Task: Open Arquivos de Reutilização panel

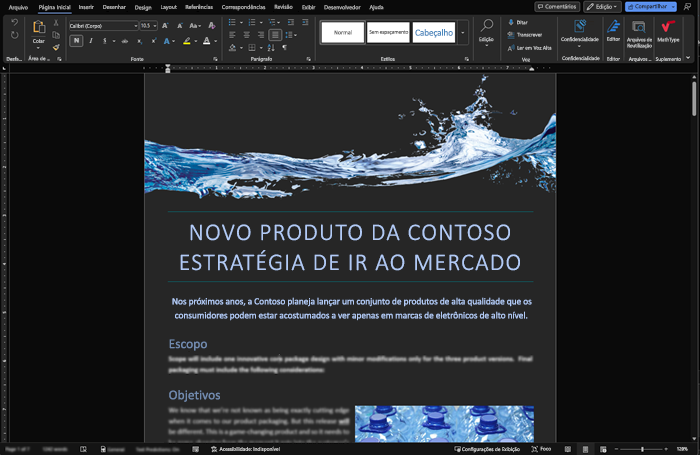Action: click(x=639, y=33)
